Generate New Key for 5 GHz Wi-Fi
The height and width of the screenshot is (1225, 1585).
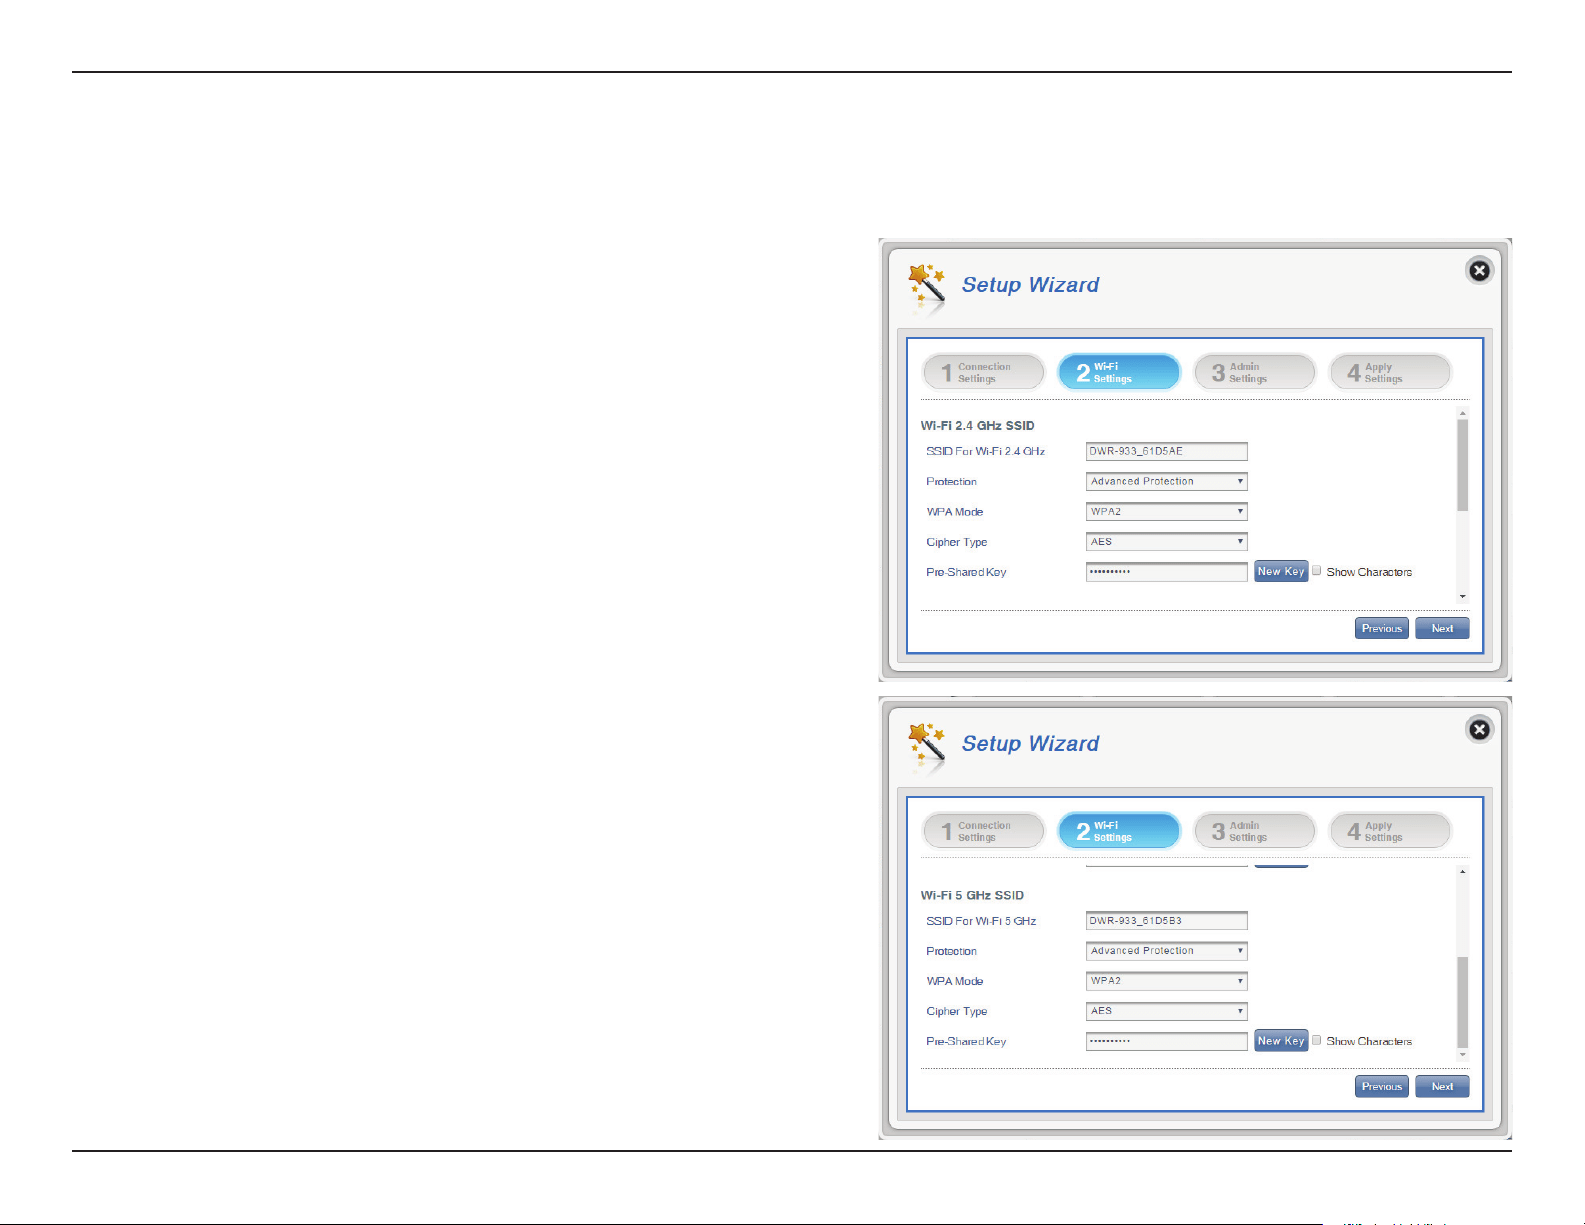(x=1281, y=1041)
